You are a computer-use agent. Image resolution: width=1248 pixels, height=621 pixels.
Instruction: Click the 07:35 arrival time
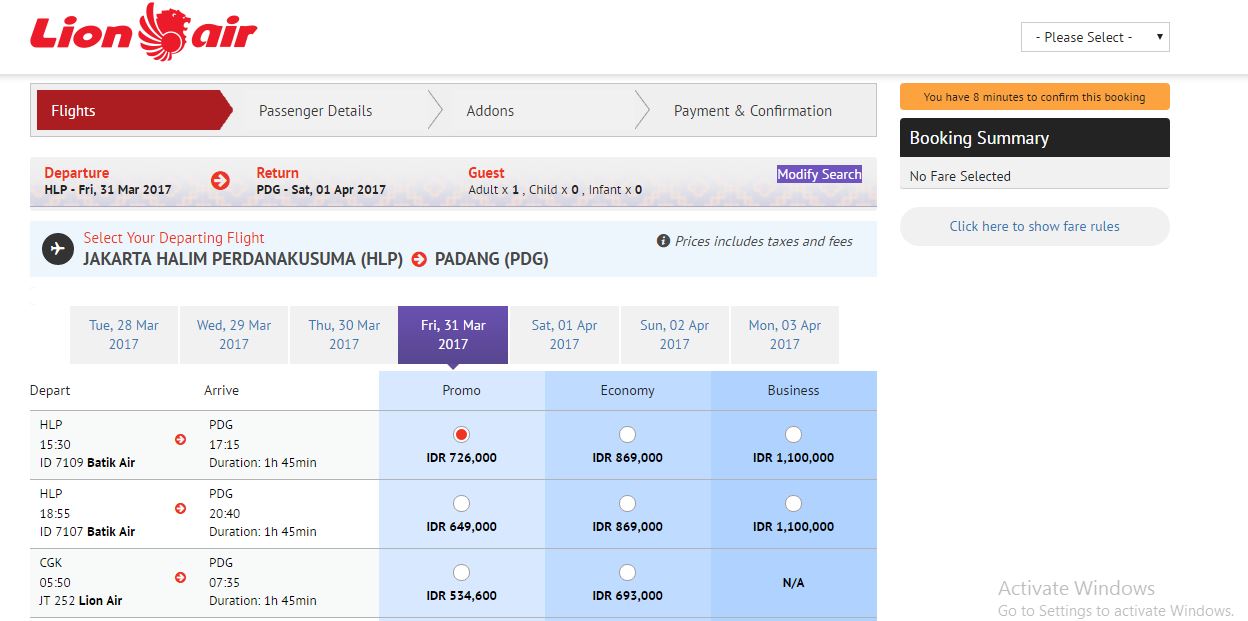pos(224,583)
